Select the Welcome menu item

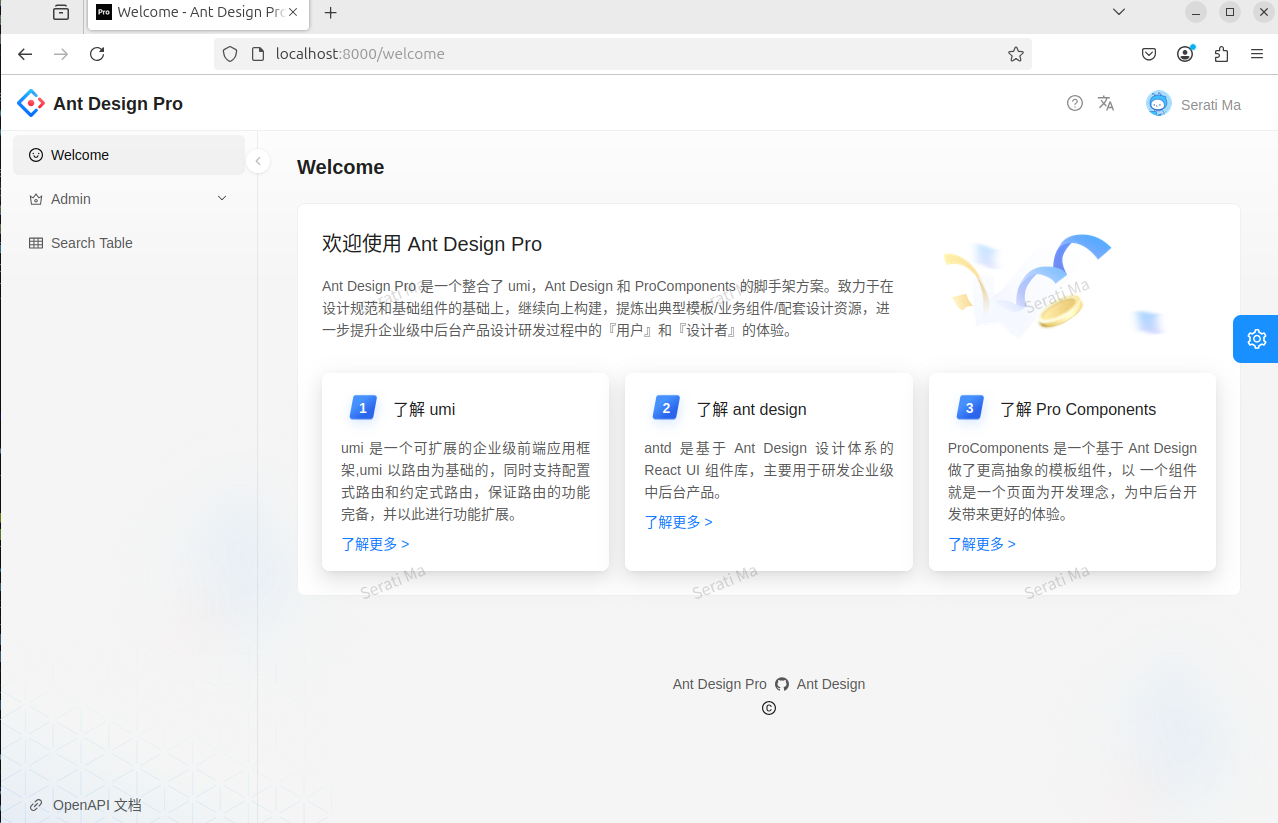click(x=129, y=155)
